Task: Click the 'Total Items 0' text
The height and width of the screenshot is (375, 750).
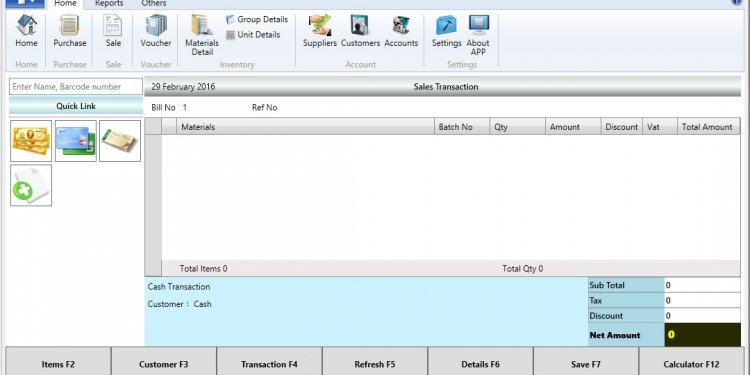Action: coord(203,269)
